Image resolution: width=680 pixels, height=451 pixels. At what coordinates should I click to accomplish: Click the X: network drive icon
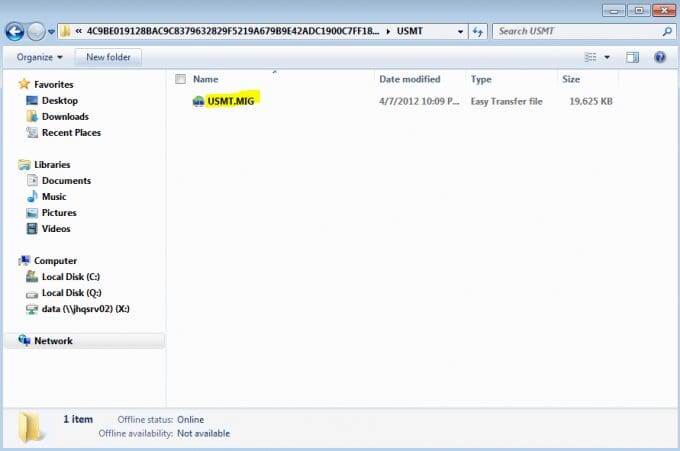(x=32, y=310)
